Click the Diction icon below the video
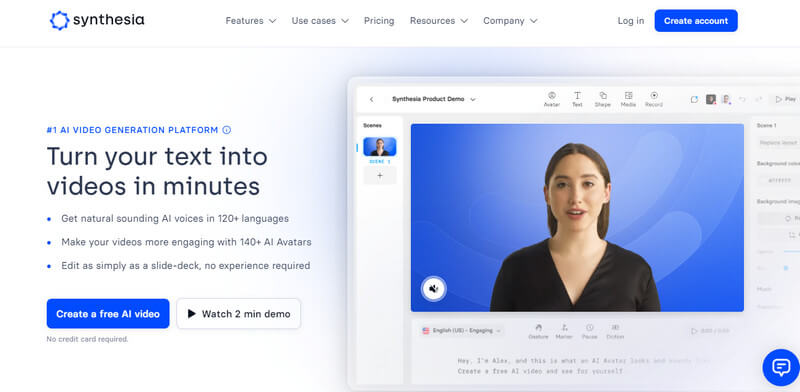This screenshot has height=392, width=800. pos(615,331)
